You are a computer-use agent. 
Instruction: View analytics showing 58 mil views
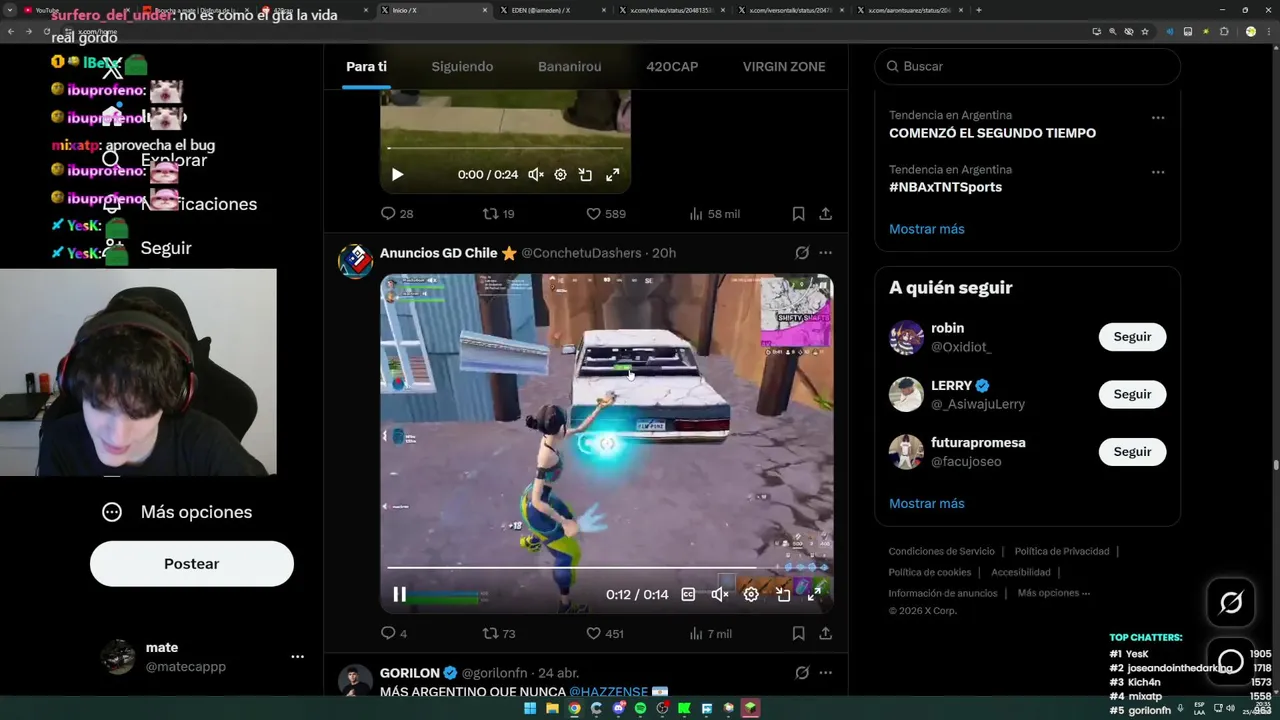(x=715, y=214)
